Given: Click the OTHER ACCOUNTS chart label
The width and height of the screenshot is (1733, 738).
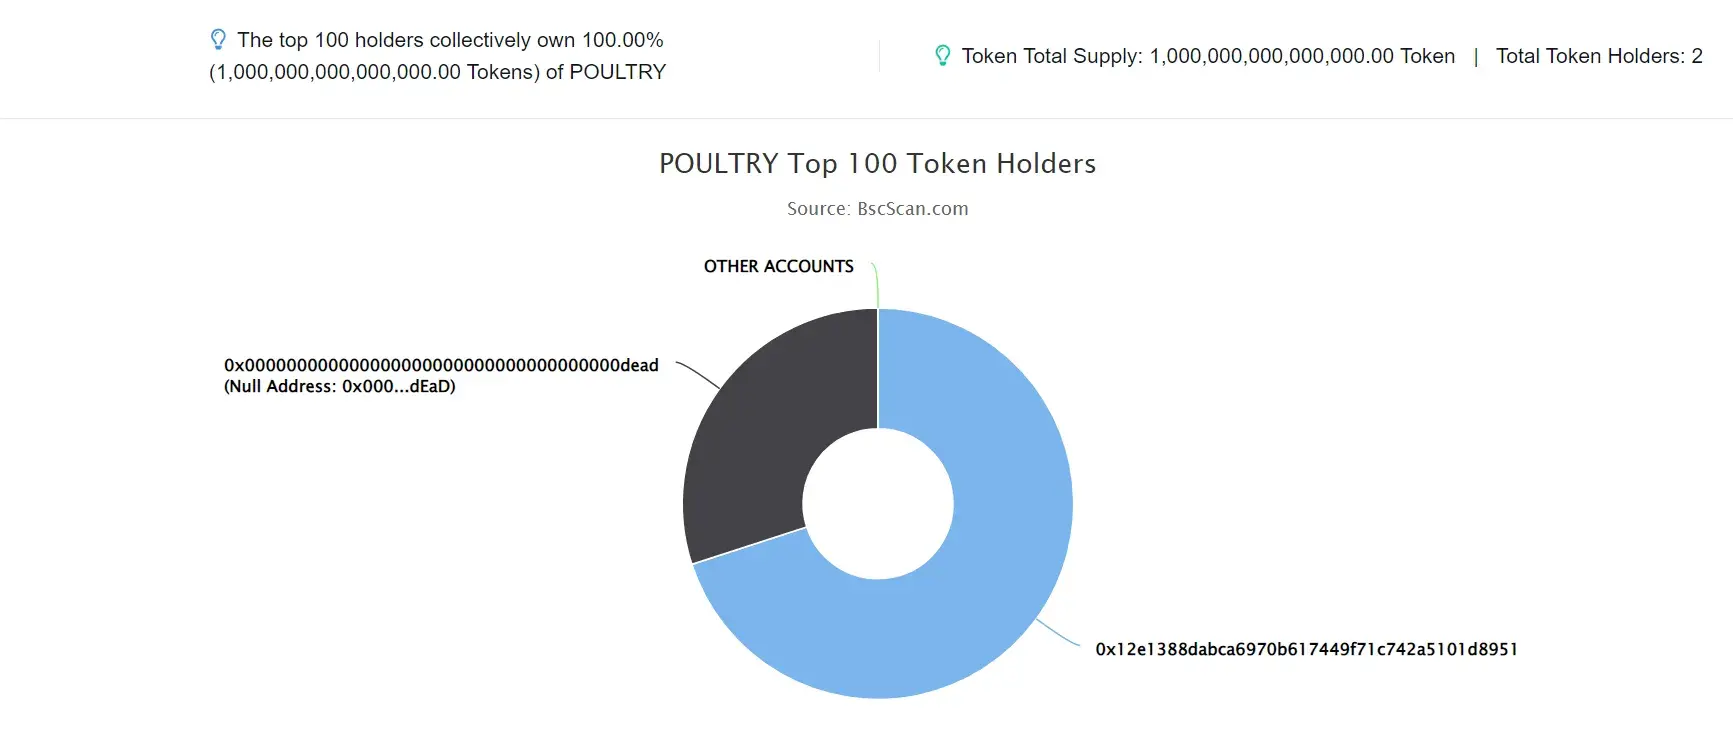Looking at the screenshot, I should tap(779, 266).
